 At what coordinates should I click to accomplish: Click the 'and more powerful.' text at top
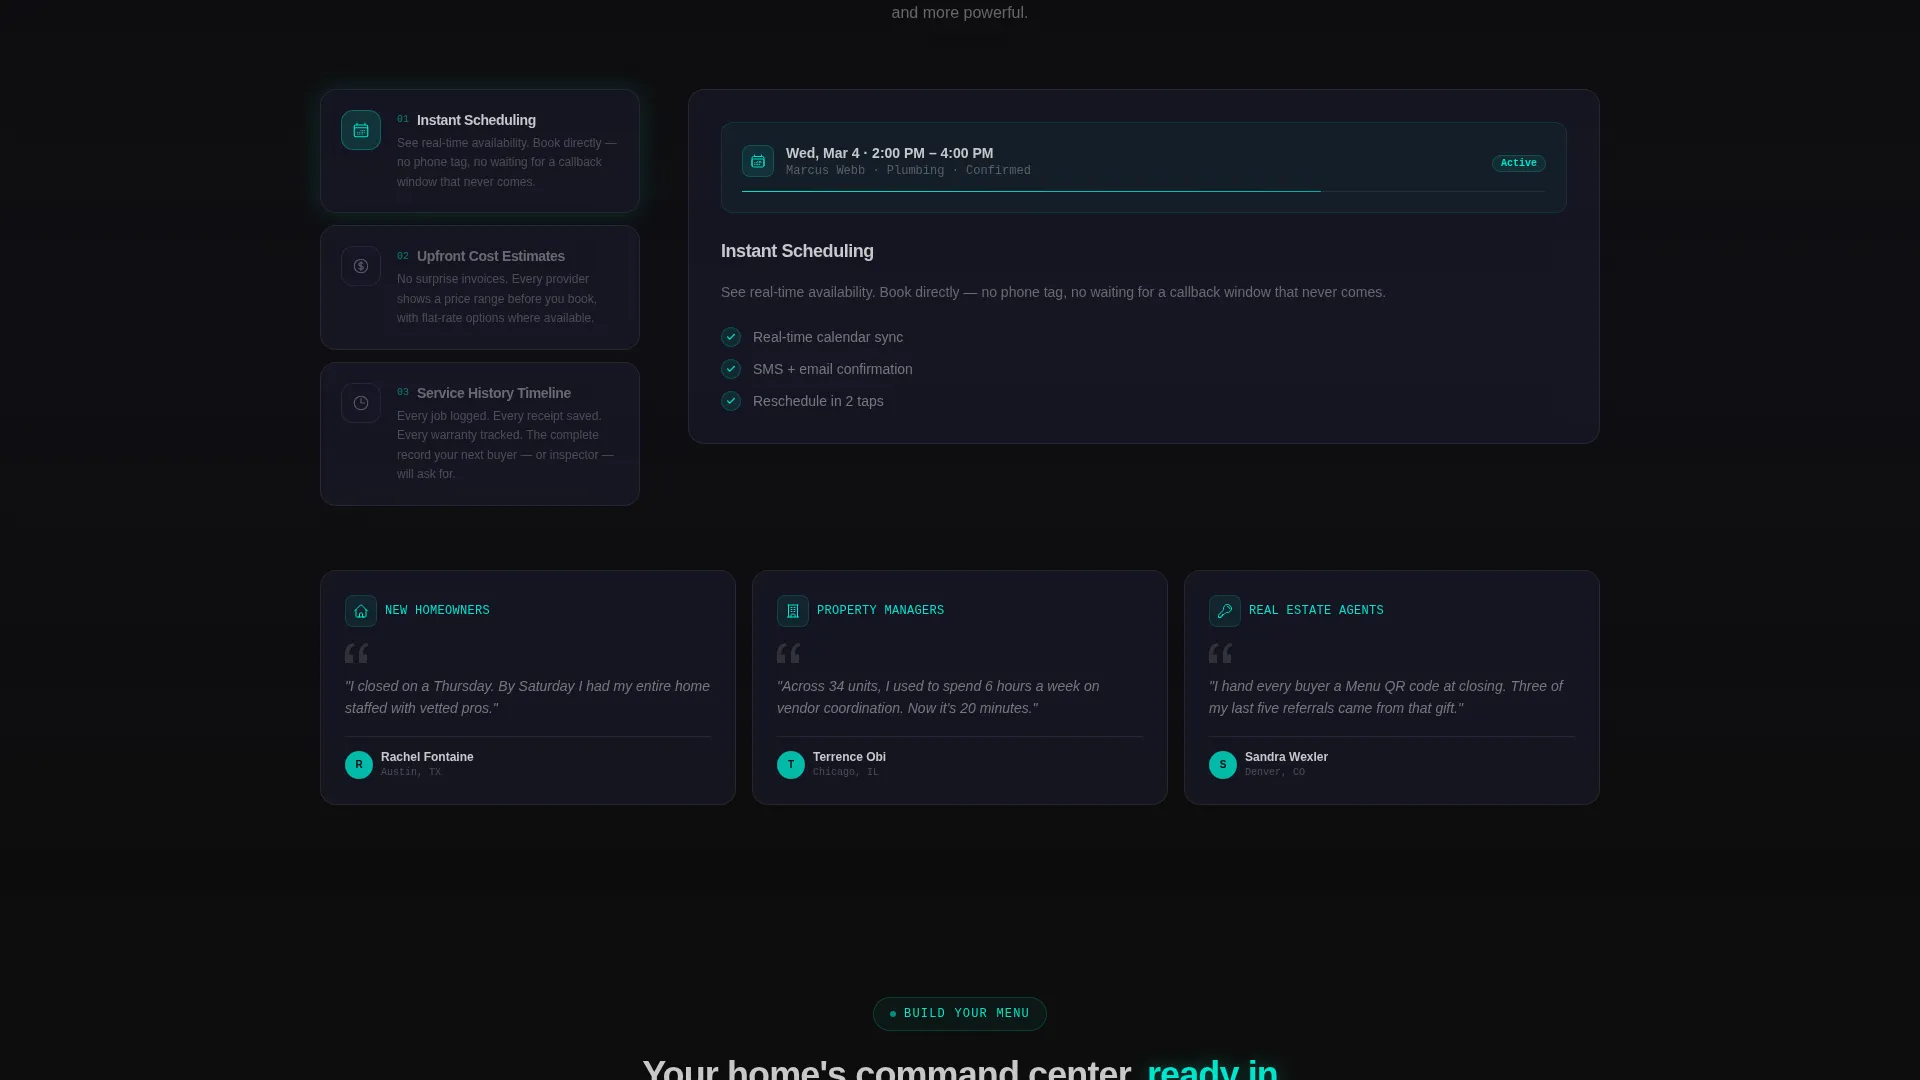[x=960, y=13]
